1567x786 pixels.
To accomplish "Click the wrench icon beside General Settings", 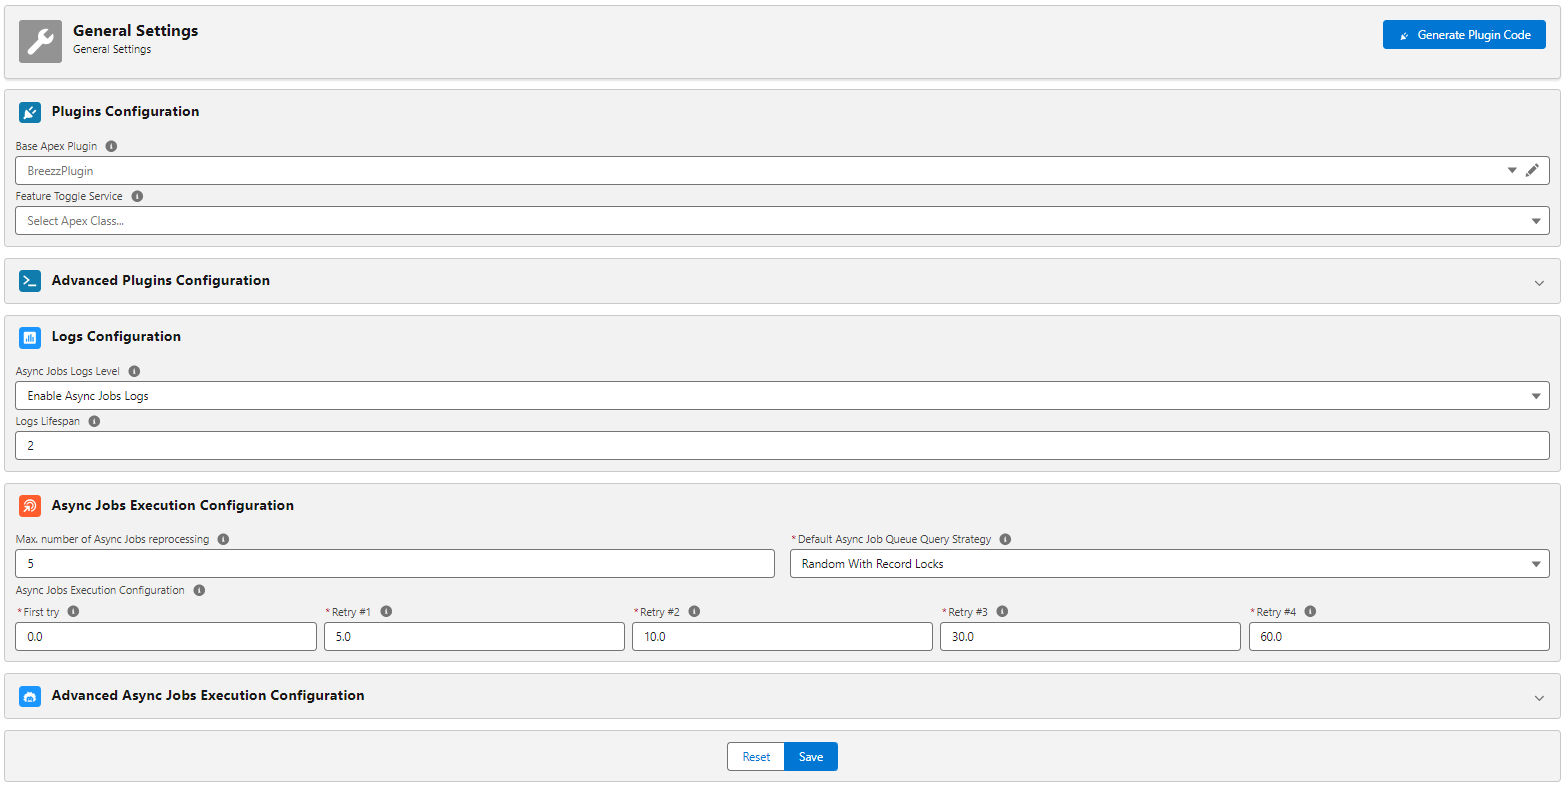I will click(40, 41).
